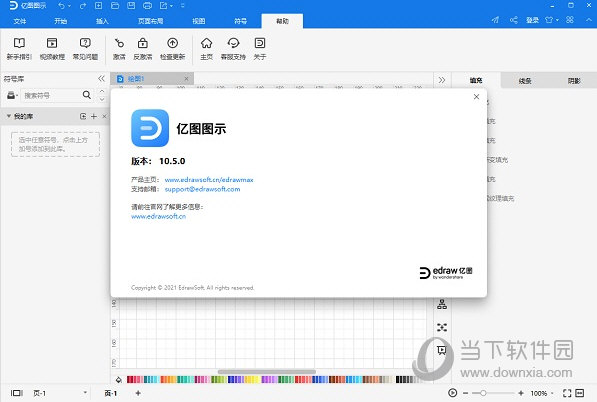Create new document from title bar
597x402 pixels.
click(98, 5)
